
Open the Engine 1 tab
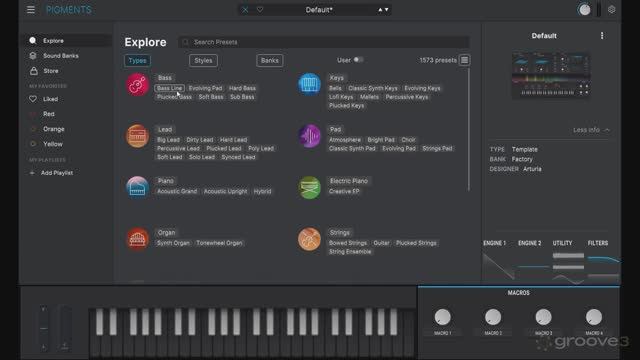click(x=494, y=243)
